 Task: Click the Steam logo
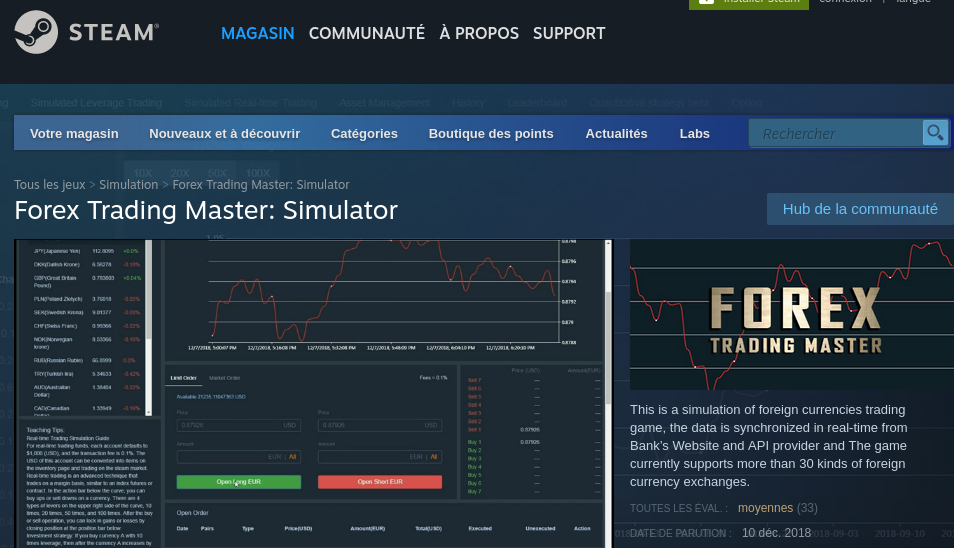(86, 32)
